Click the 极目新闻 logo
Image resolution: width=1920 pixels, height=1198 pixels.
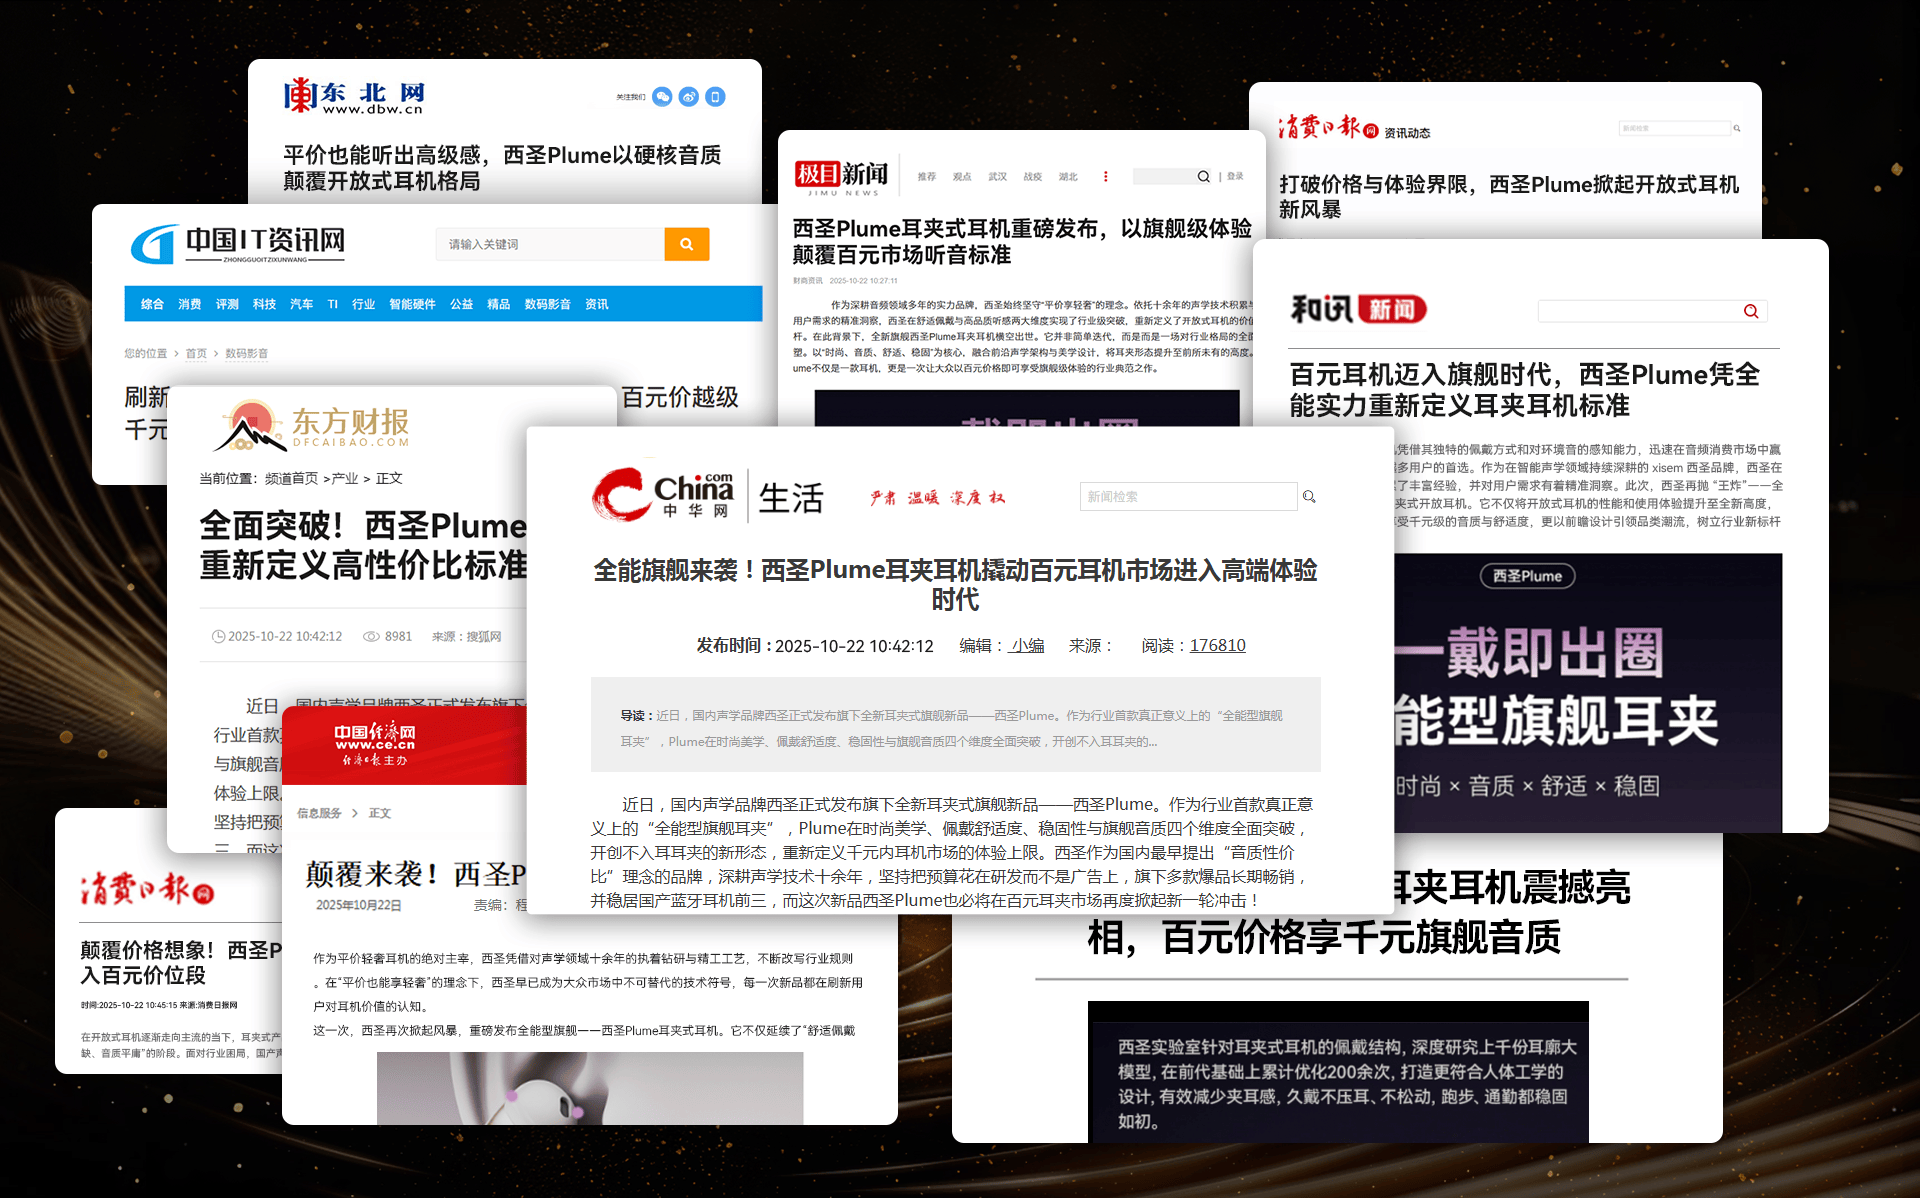(838, 175)
